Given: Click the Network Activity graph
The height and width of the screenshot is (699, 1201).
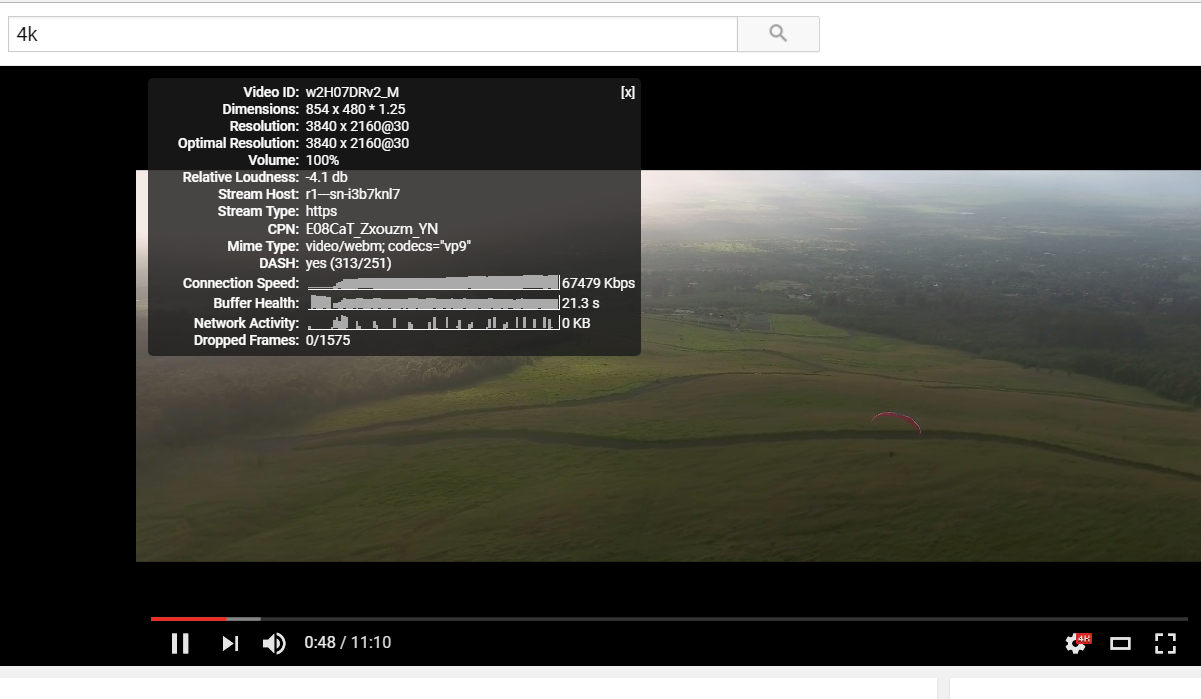Looking at the screenshot, I should [x=433, y=323].
